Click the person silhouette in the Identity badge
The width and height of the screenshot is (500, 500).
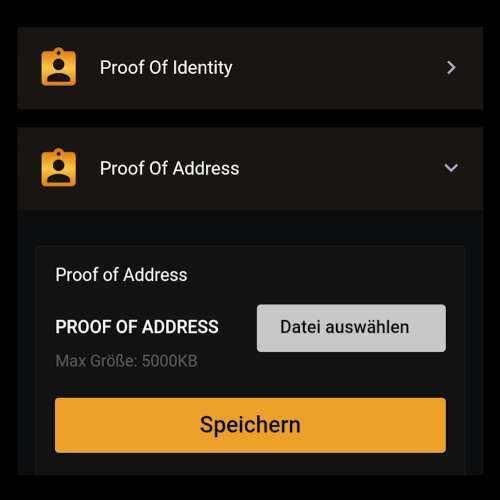pyautogui.click(x=59, y=70)
